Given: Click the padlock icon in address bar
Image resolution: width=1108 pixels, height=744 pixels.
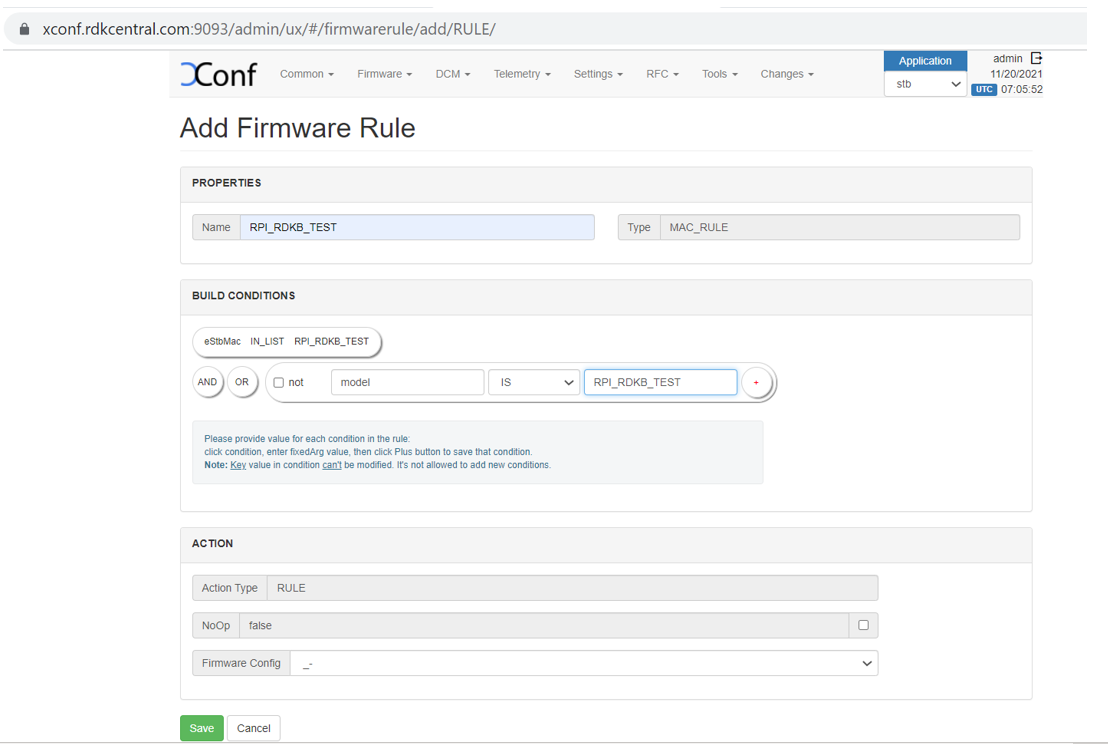Looking at the screenshot, I should 25,29.
